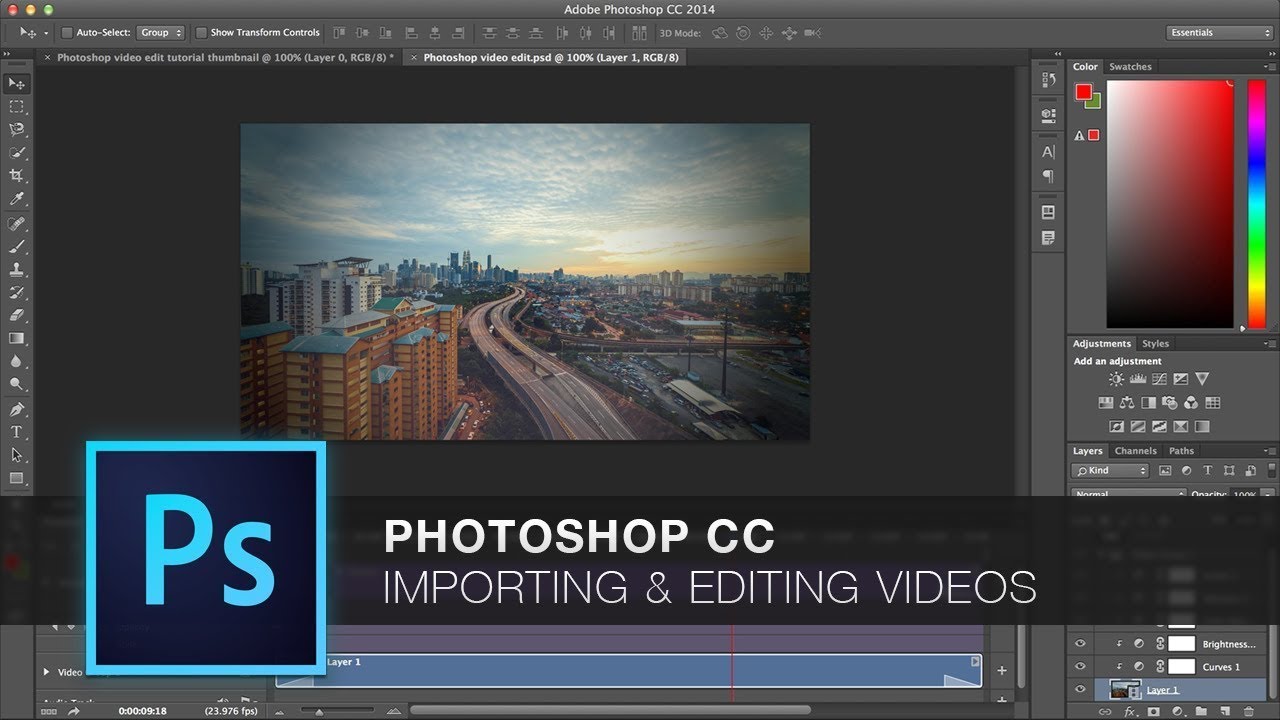Open the Paragraph panel icon
1280x720 pixels.
tap(1048, 176)
